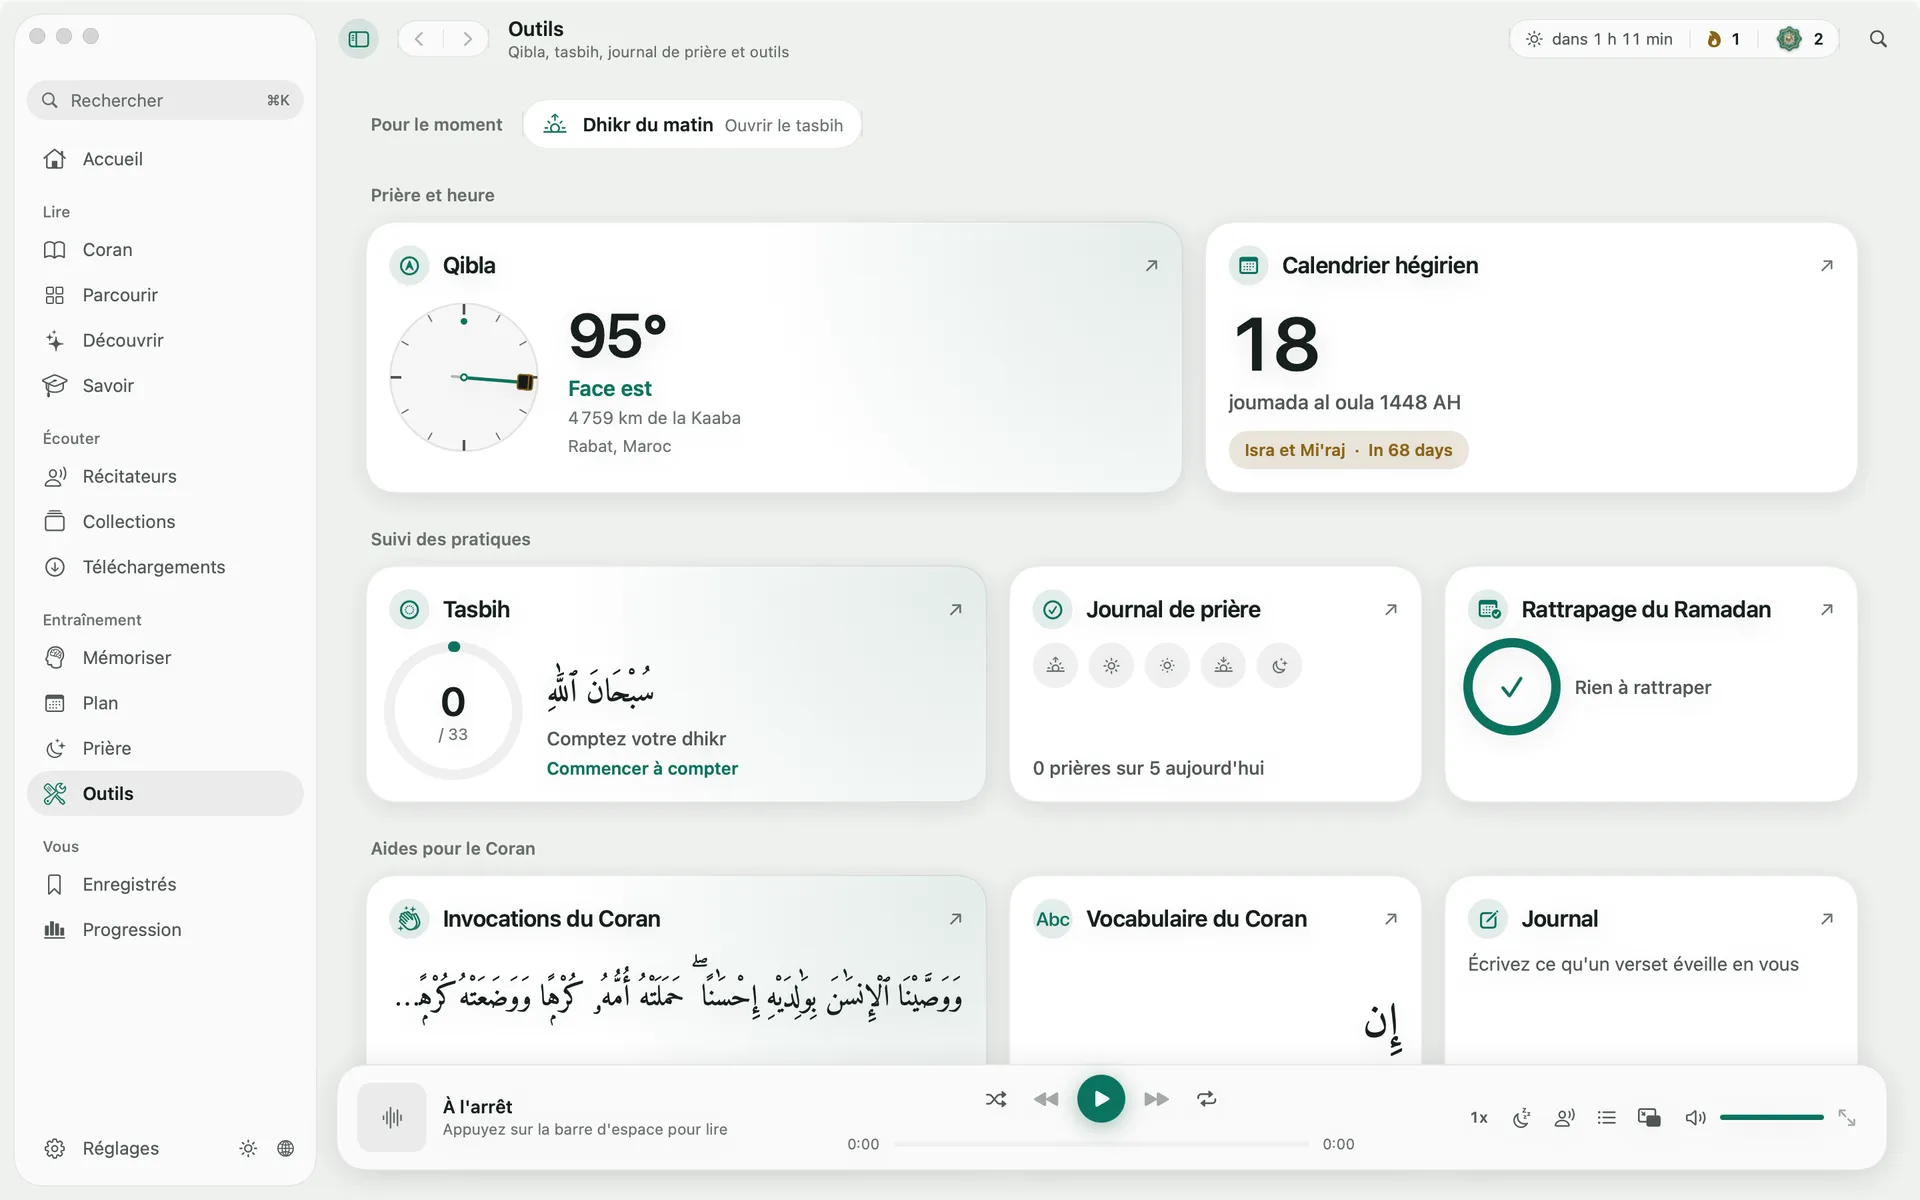The image size is (1920, 1200).
Task: Adjust the volume slider in the player
Action: tap(1771, 1117)
